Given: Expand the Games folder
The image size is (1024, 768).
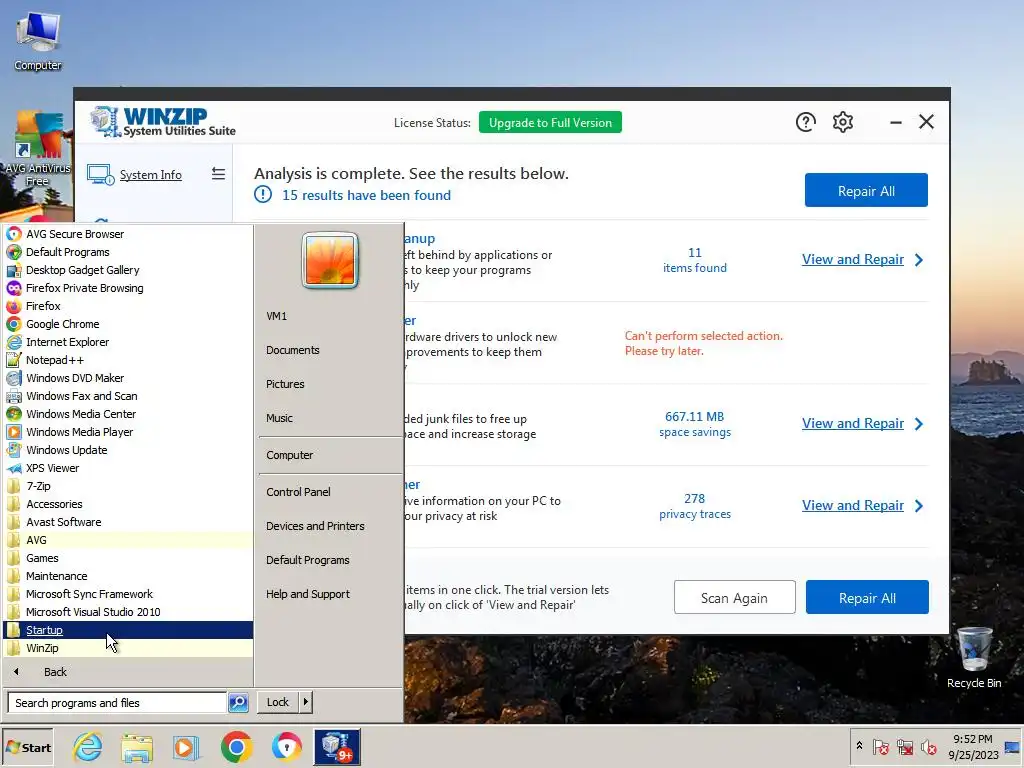Looking at the screenshot, I should pyautogui.click(x=128, y=558).
